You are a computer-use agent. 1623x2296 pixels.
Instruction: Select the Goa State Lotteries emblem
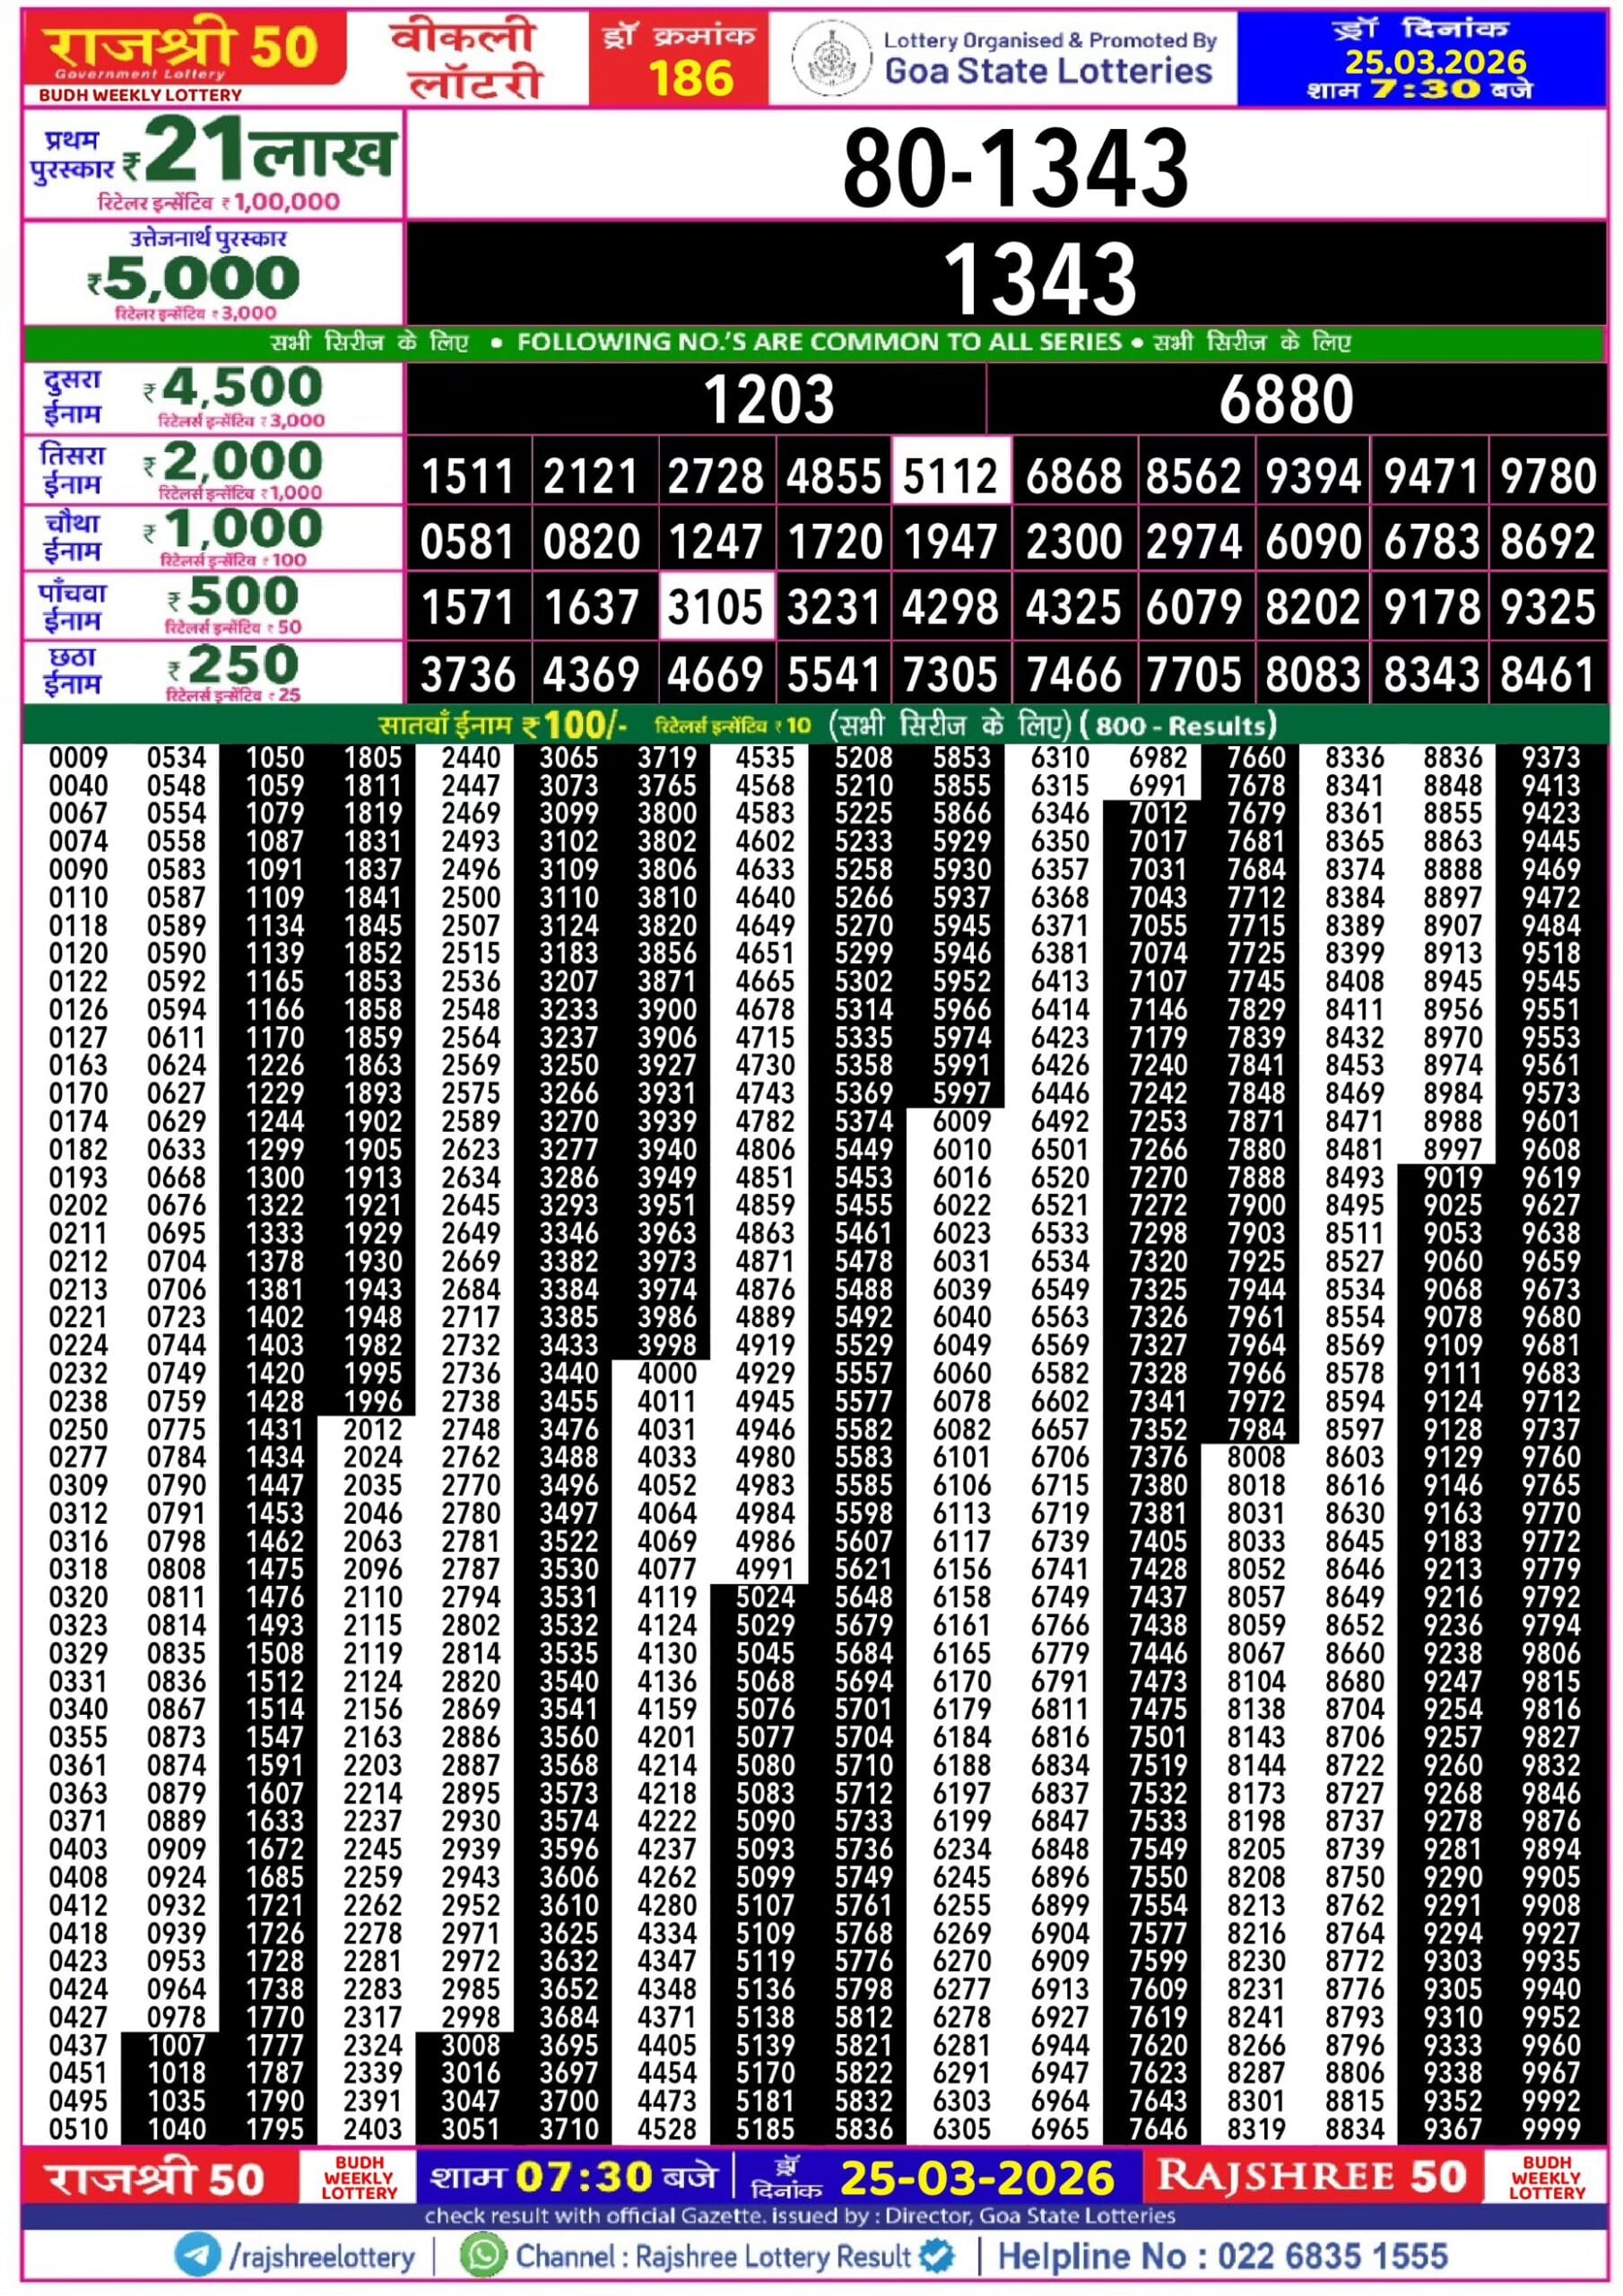[836, 57]
